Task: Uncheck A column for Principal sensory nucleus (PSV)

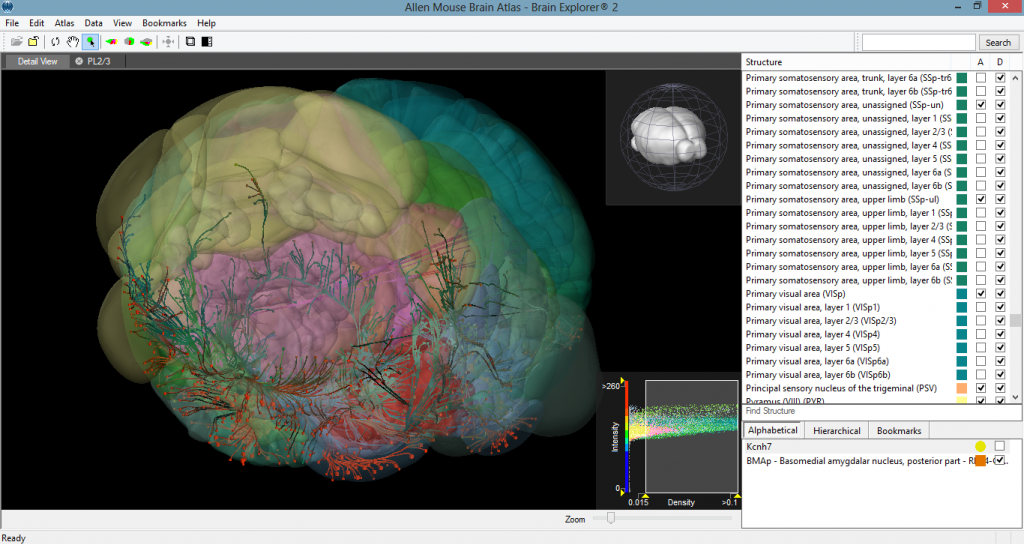Action: pos(981,388)
